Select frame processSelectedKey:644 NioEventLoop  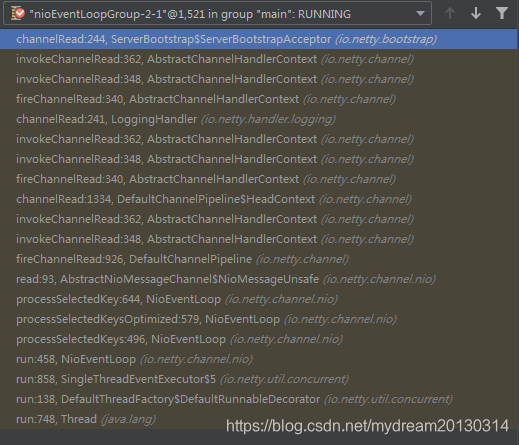[258, 299]
